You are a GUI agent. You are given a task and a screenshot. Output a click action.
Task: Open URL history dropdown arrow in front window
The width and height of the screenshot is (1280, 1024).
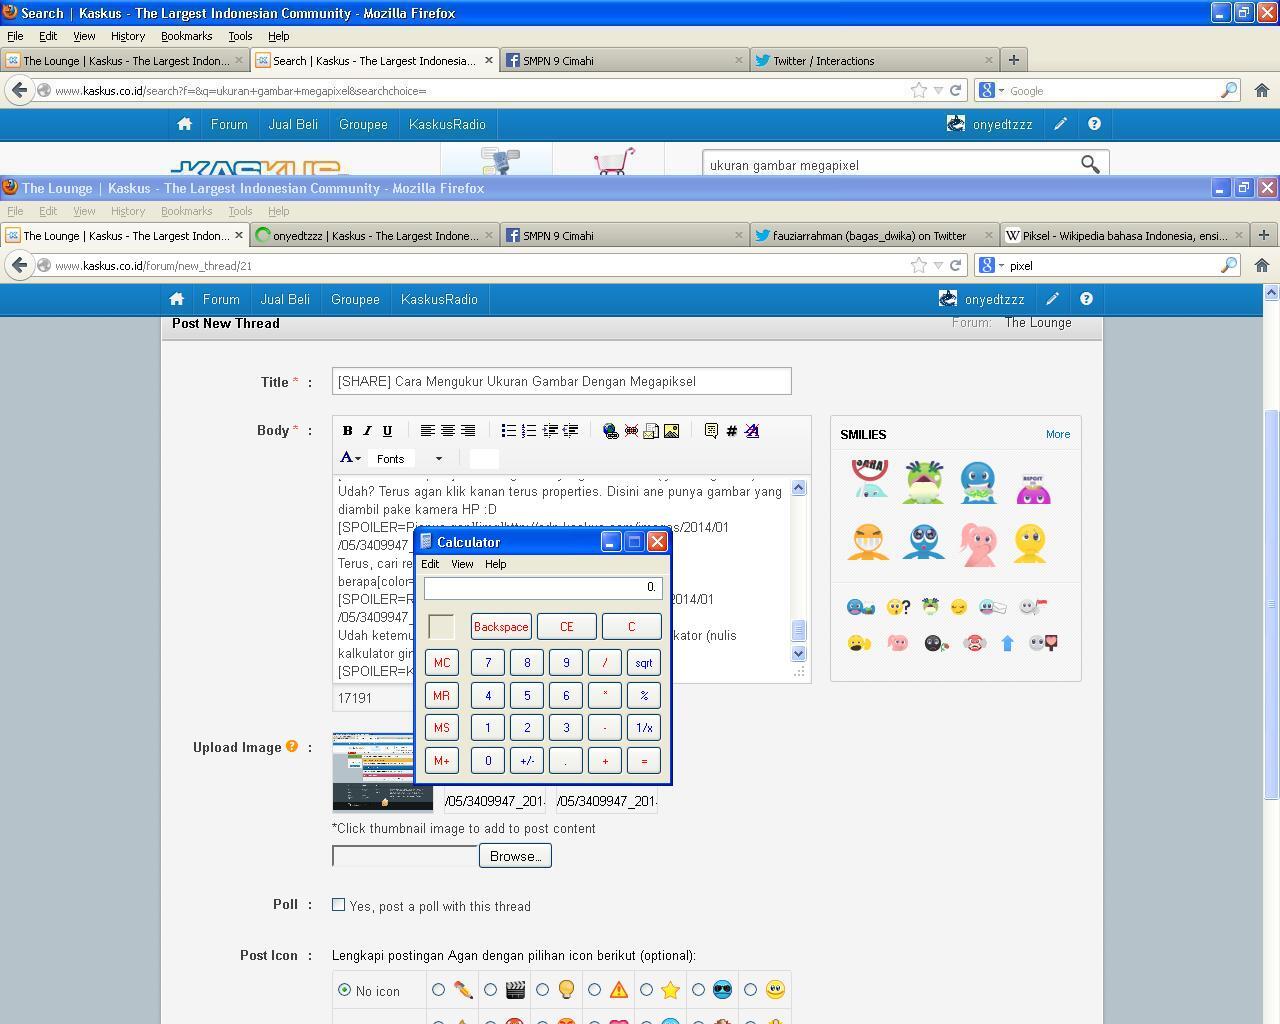938,265
